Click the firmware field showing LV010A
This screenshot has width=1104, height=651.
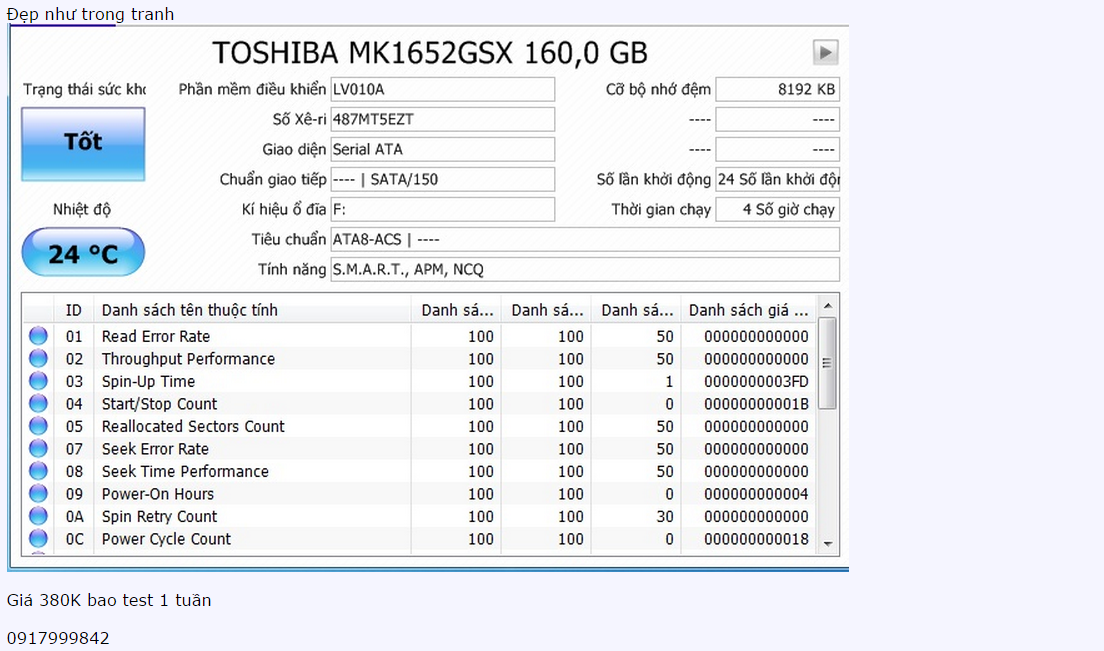coord(442,90)
